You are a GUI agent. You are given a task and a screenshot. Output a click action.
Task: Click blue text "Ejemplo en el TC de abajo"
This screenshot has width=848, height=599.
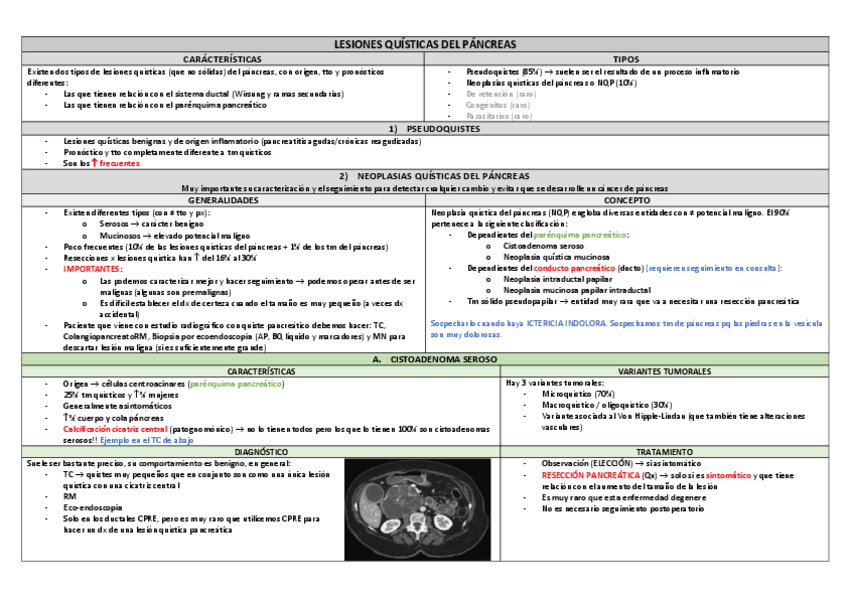click(147, 441)
